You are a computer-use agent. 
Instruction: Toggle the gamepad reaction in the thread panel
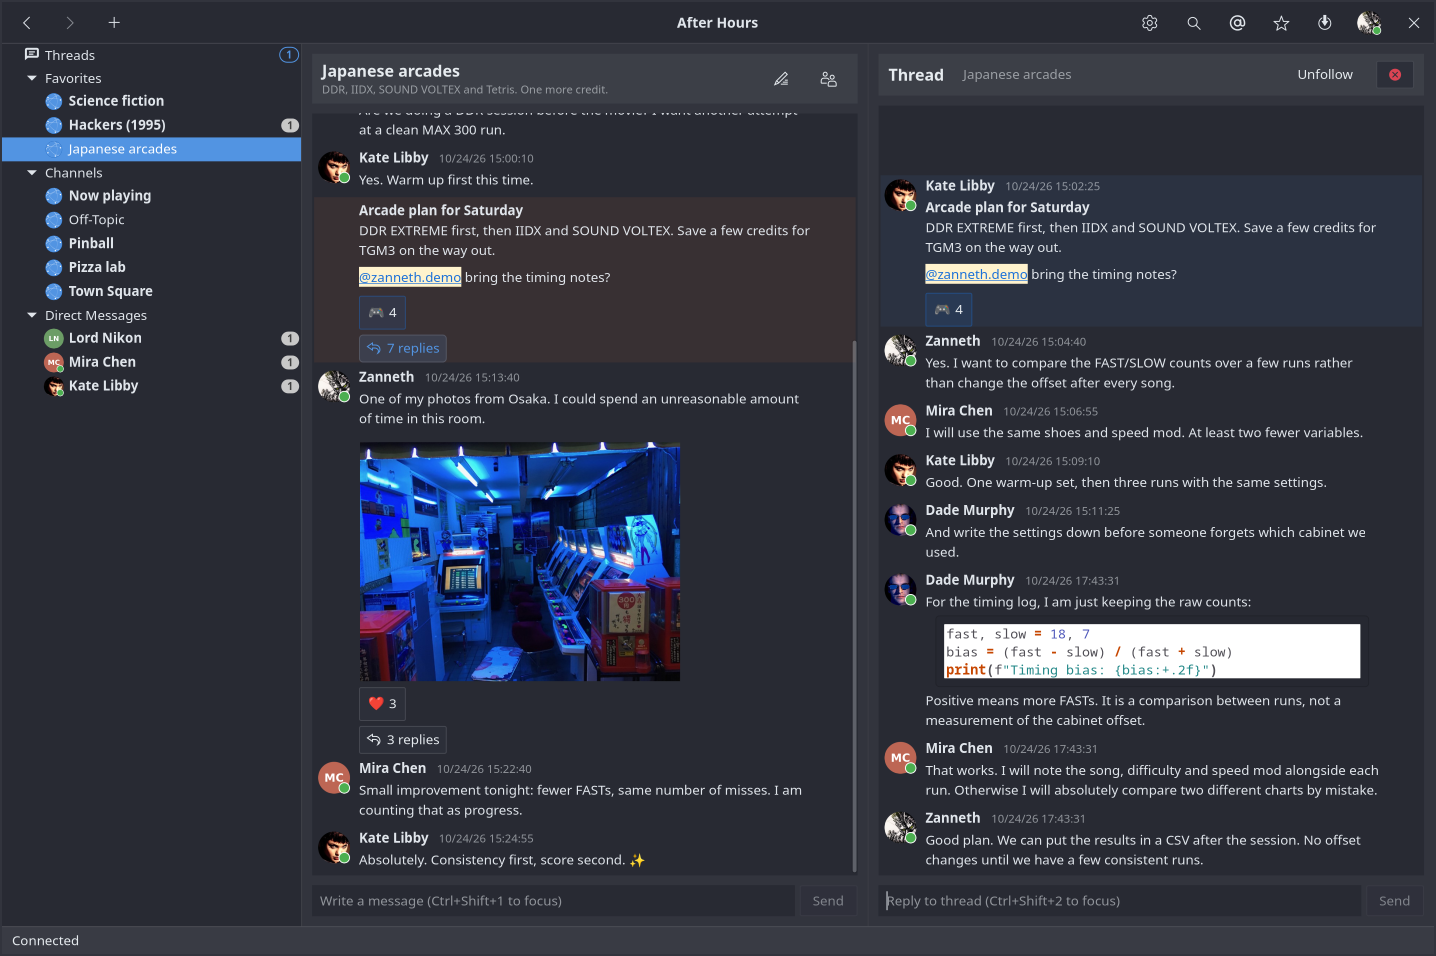(x=949, y=310)
